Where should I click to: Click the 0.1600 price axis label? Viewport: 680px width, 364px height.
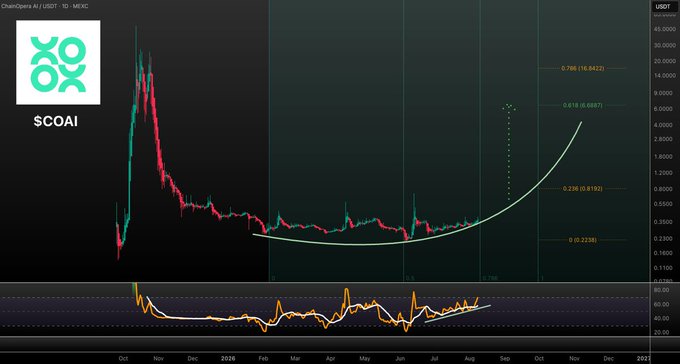click(665, 253)
